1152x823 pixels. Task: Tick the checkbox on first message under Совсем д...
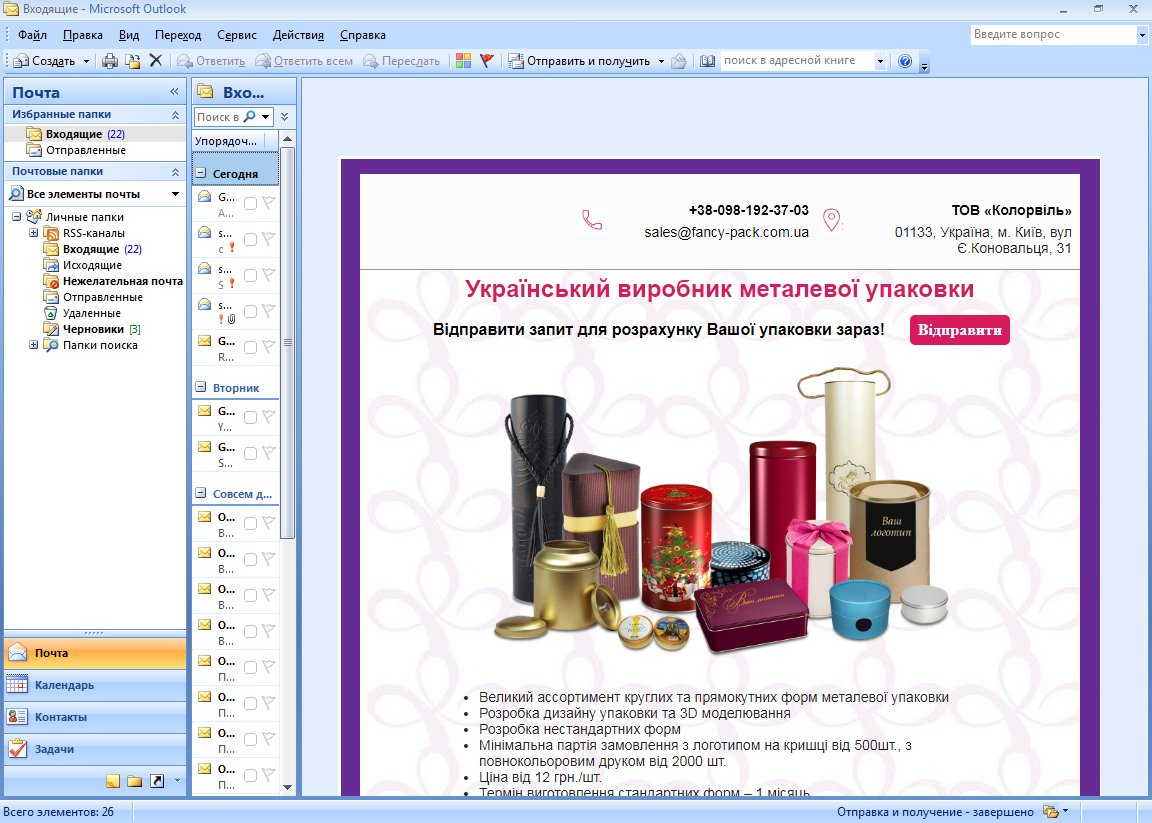tap(250, 523)
